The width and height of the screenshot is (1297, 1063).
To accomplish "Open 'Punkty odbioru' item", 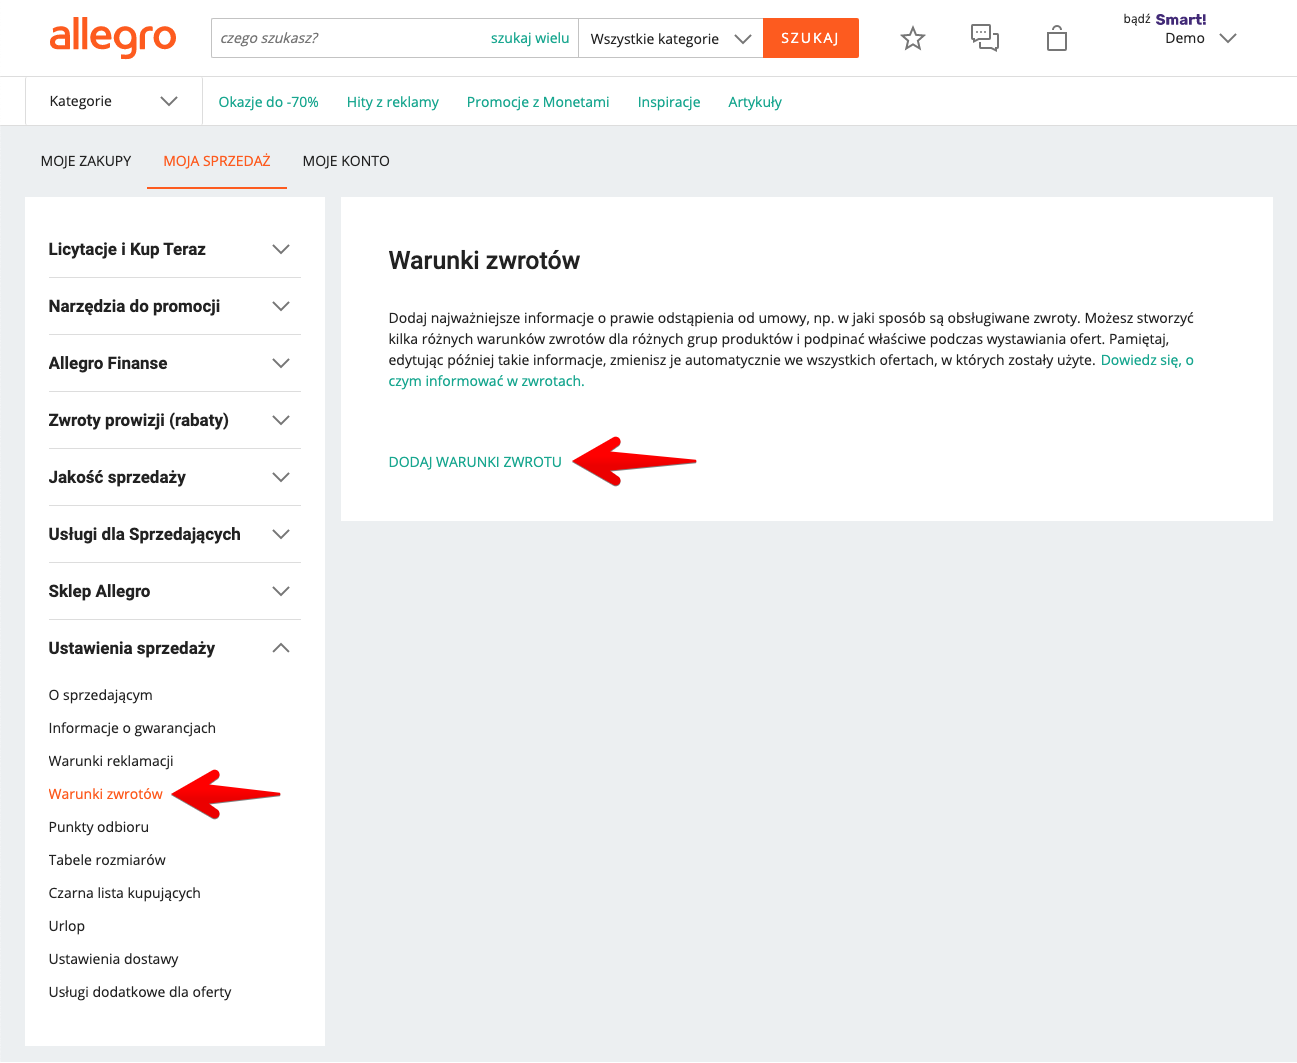I will (x=98, y=827).
